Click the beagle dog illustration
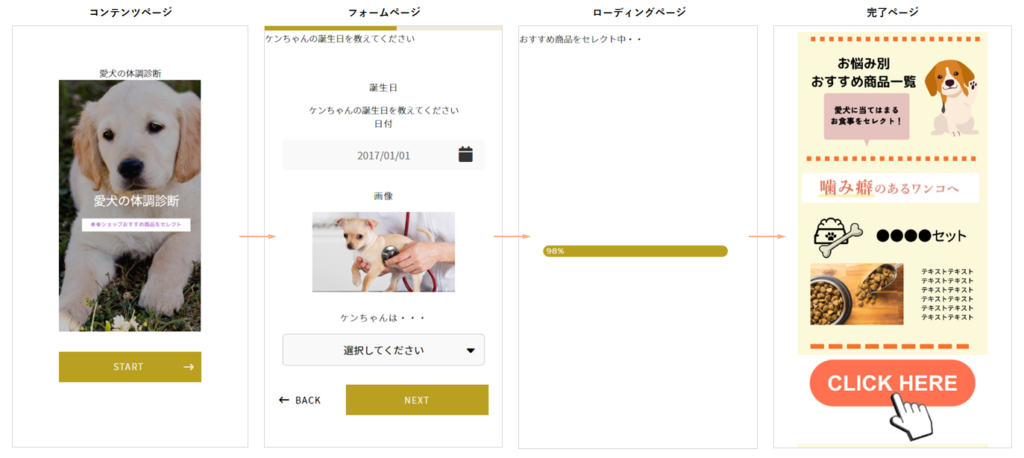Image resolution: width=1024 pixels, height=458 pixels. (949, 97)
